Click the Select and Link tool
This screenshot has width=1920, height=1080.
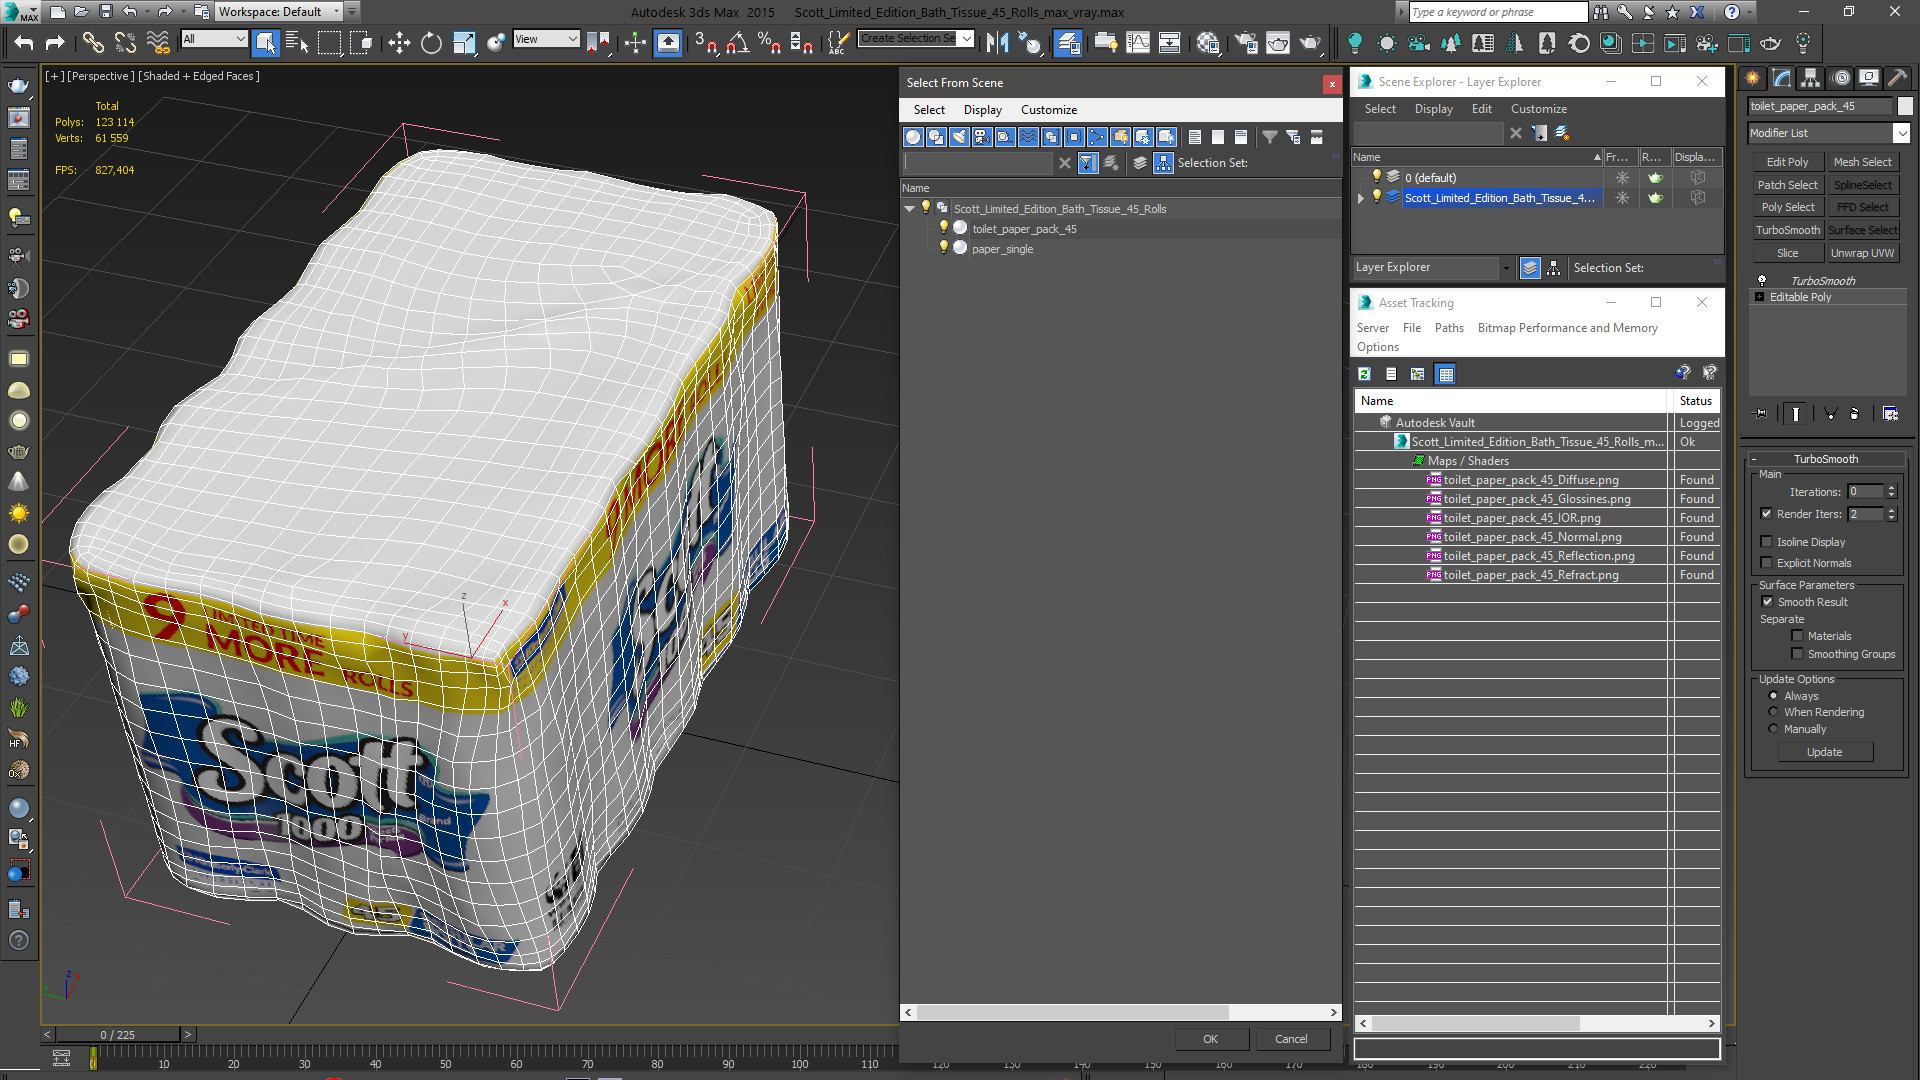point(92,43)
